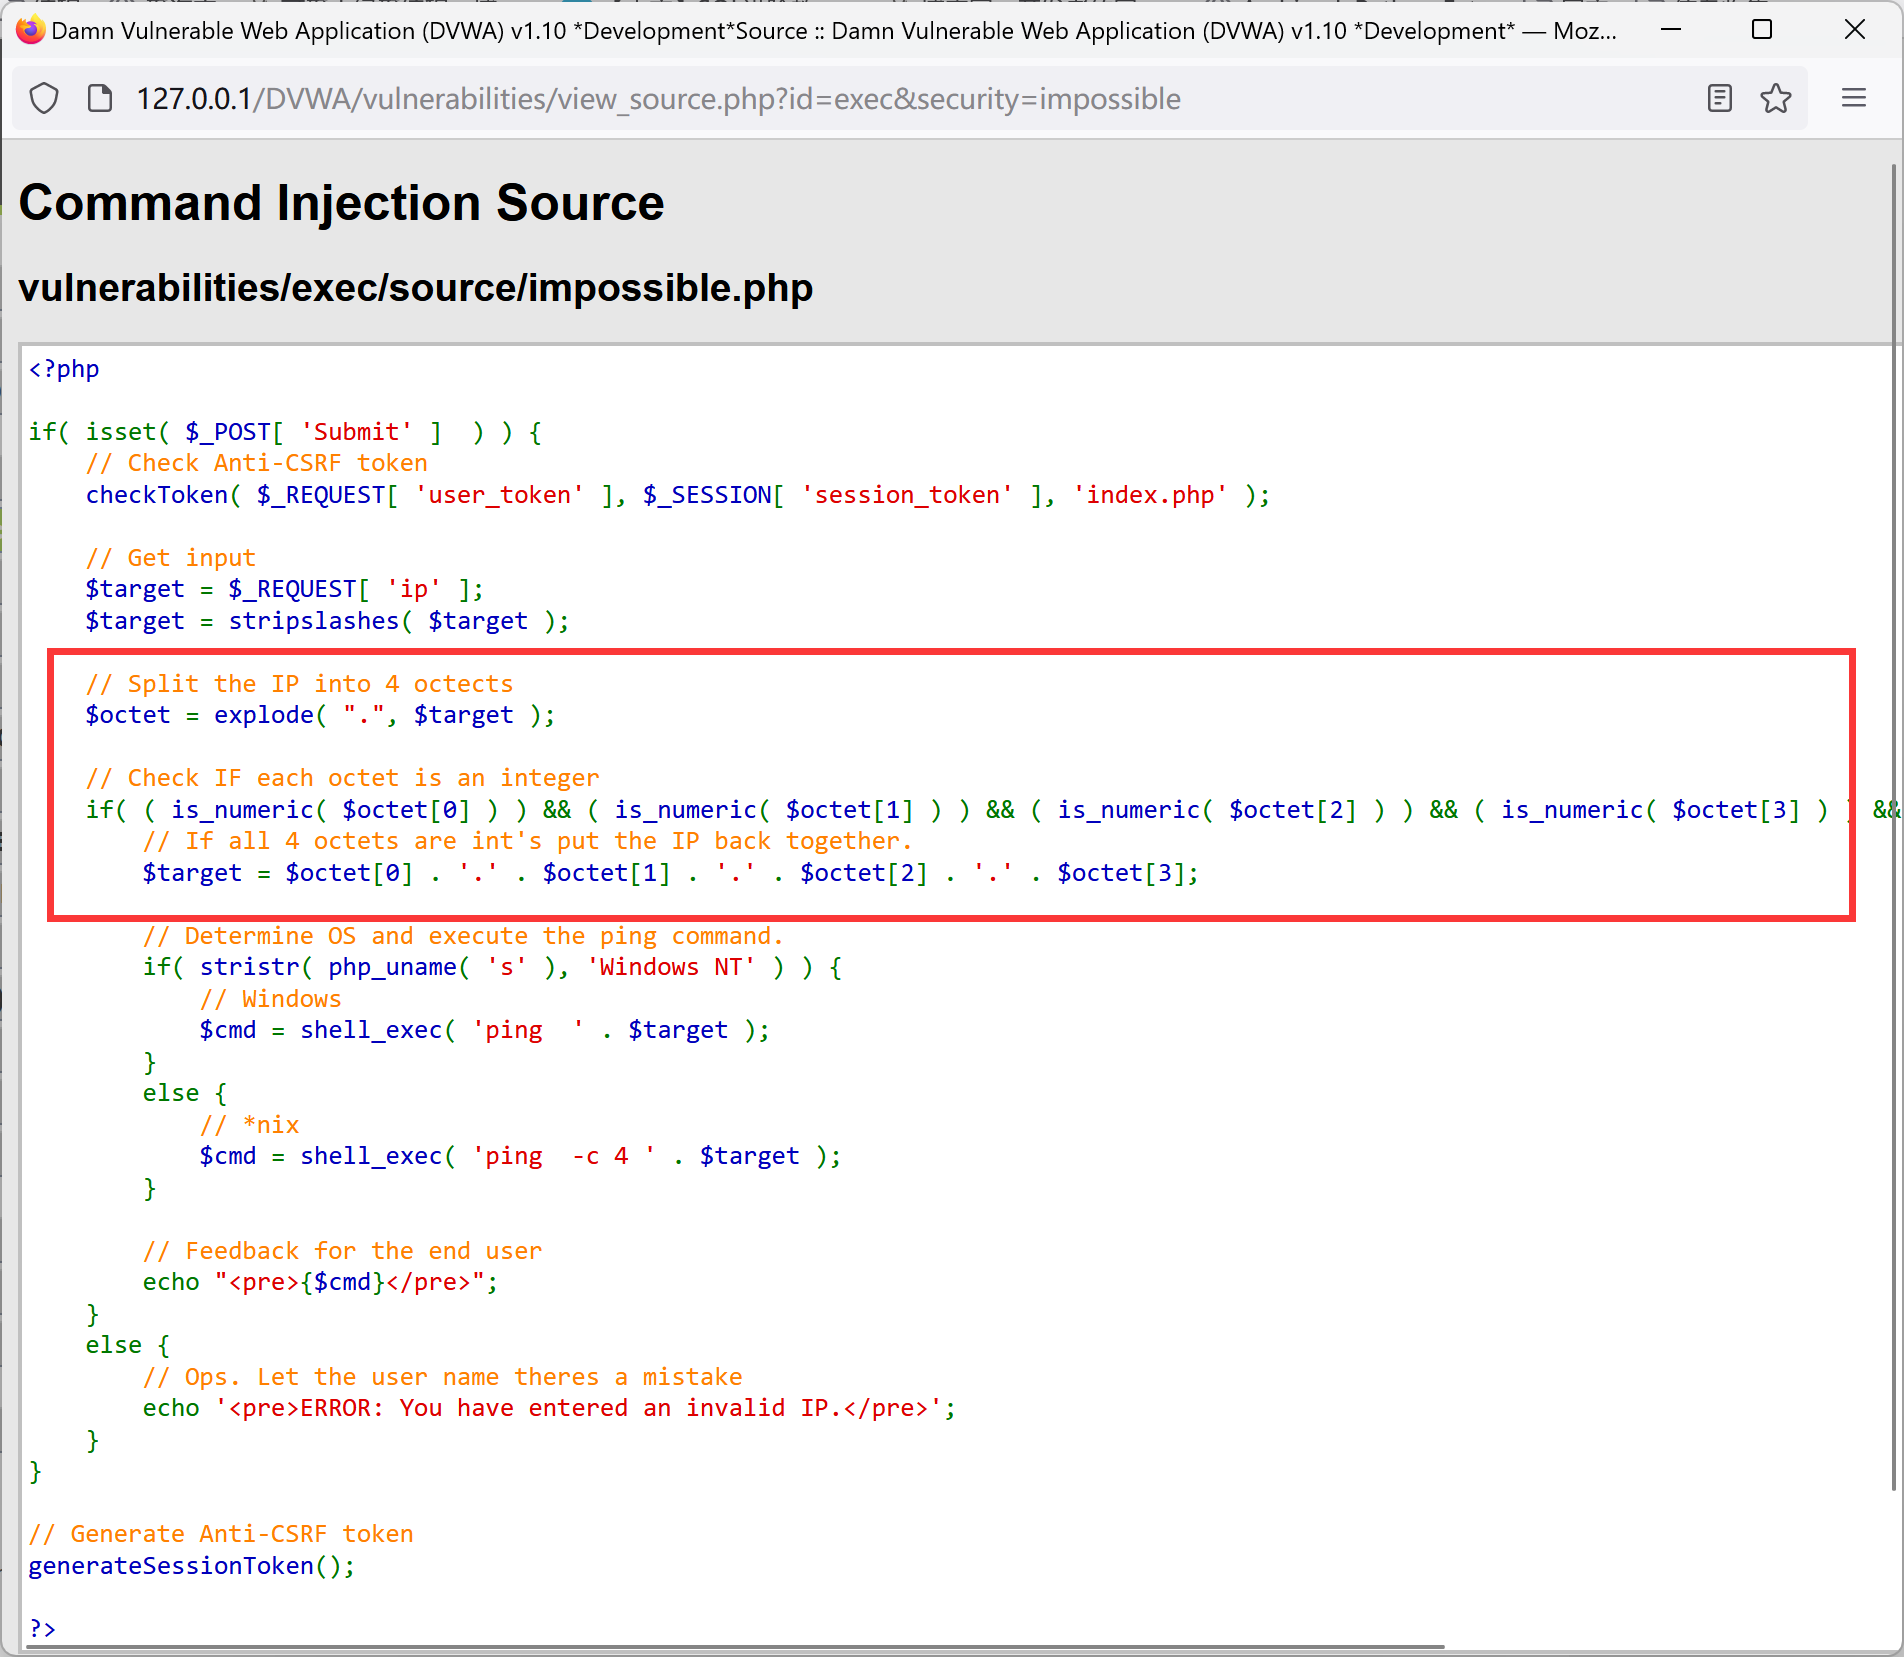Click the '$target = $octet[0]' reassembly line
1904x1657 pixels.
coord(671,873)
